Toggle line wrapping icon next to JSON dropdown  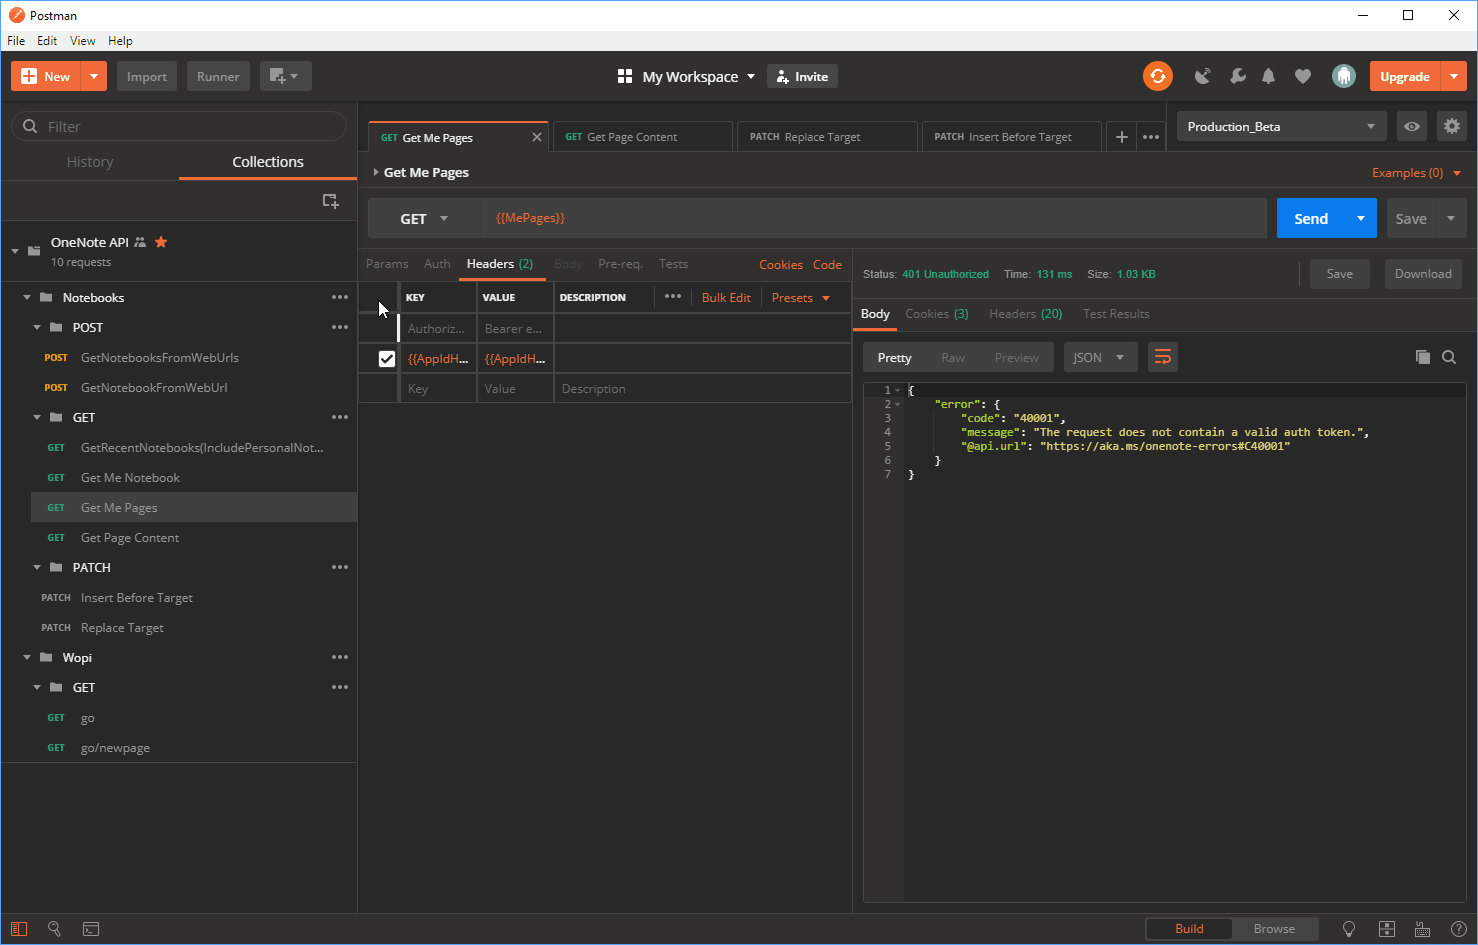[1162, 356]
